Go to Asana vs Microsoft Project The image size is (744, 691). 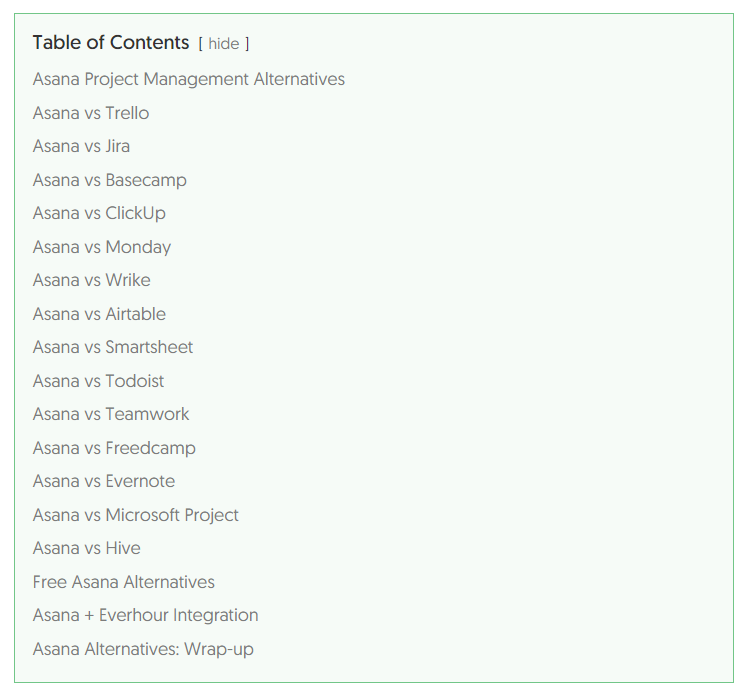136,515
